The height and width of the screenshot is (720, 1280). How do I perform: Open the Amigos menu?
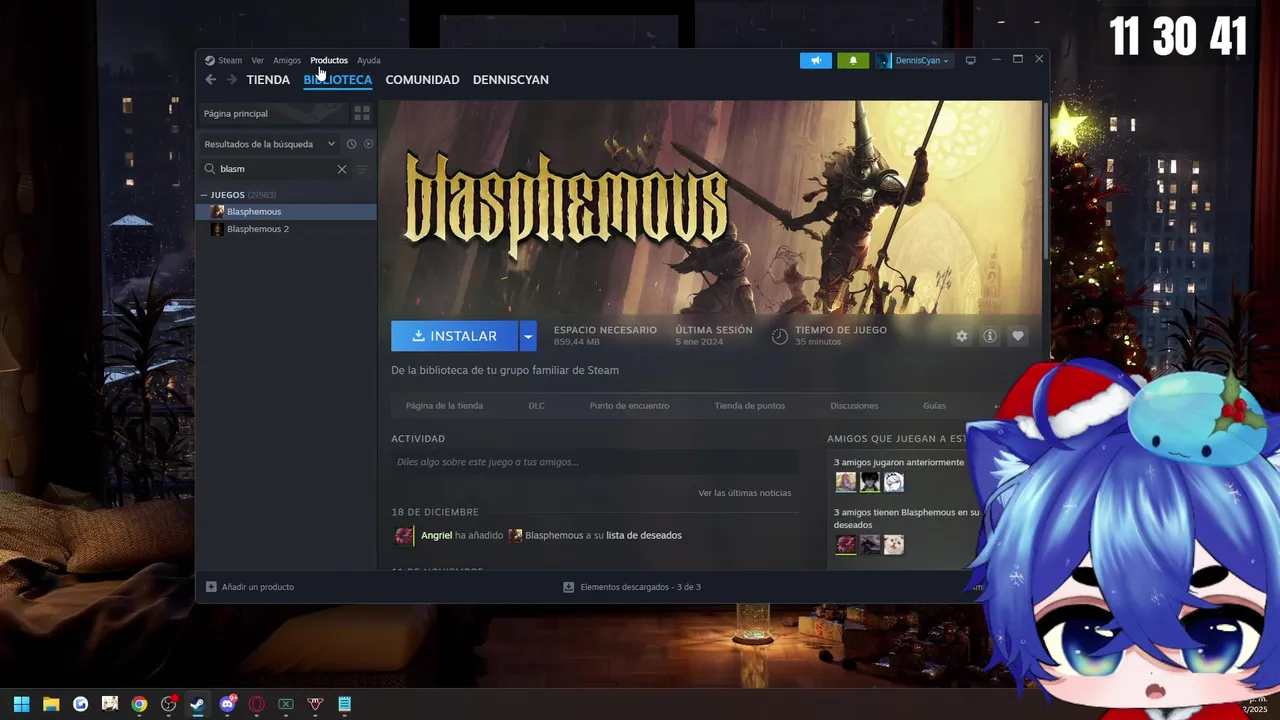tap(287, 60)
